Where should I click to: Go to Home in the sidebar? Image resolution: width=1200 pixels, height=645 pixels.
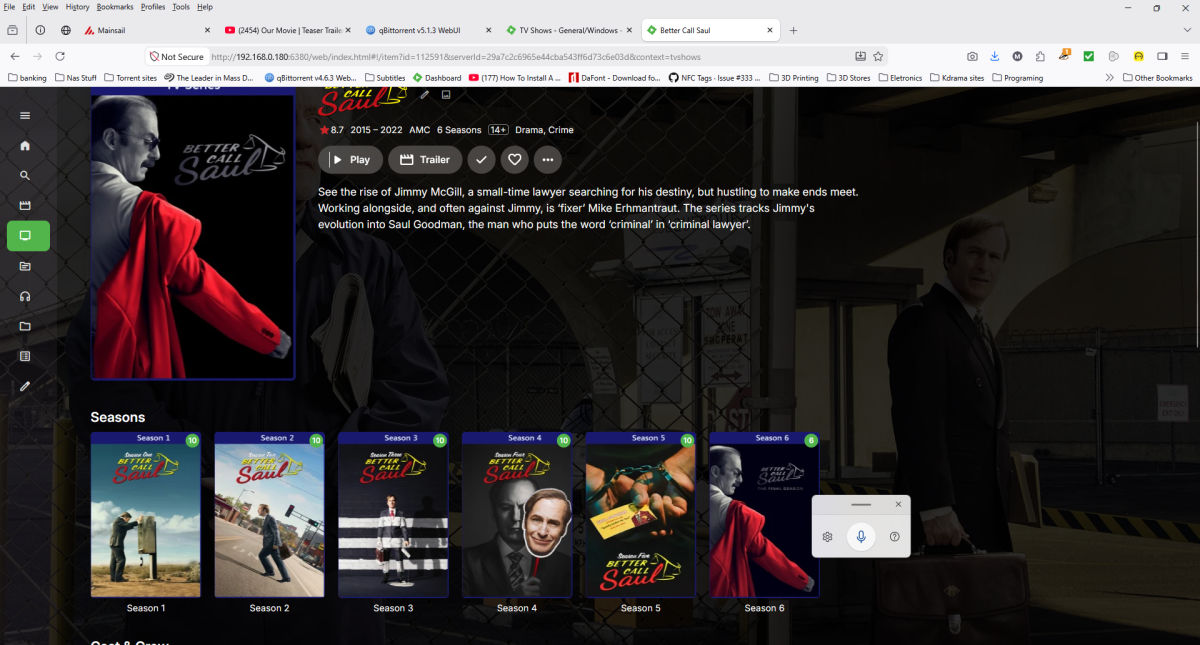coord(25,146)
